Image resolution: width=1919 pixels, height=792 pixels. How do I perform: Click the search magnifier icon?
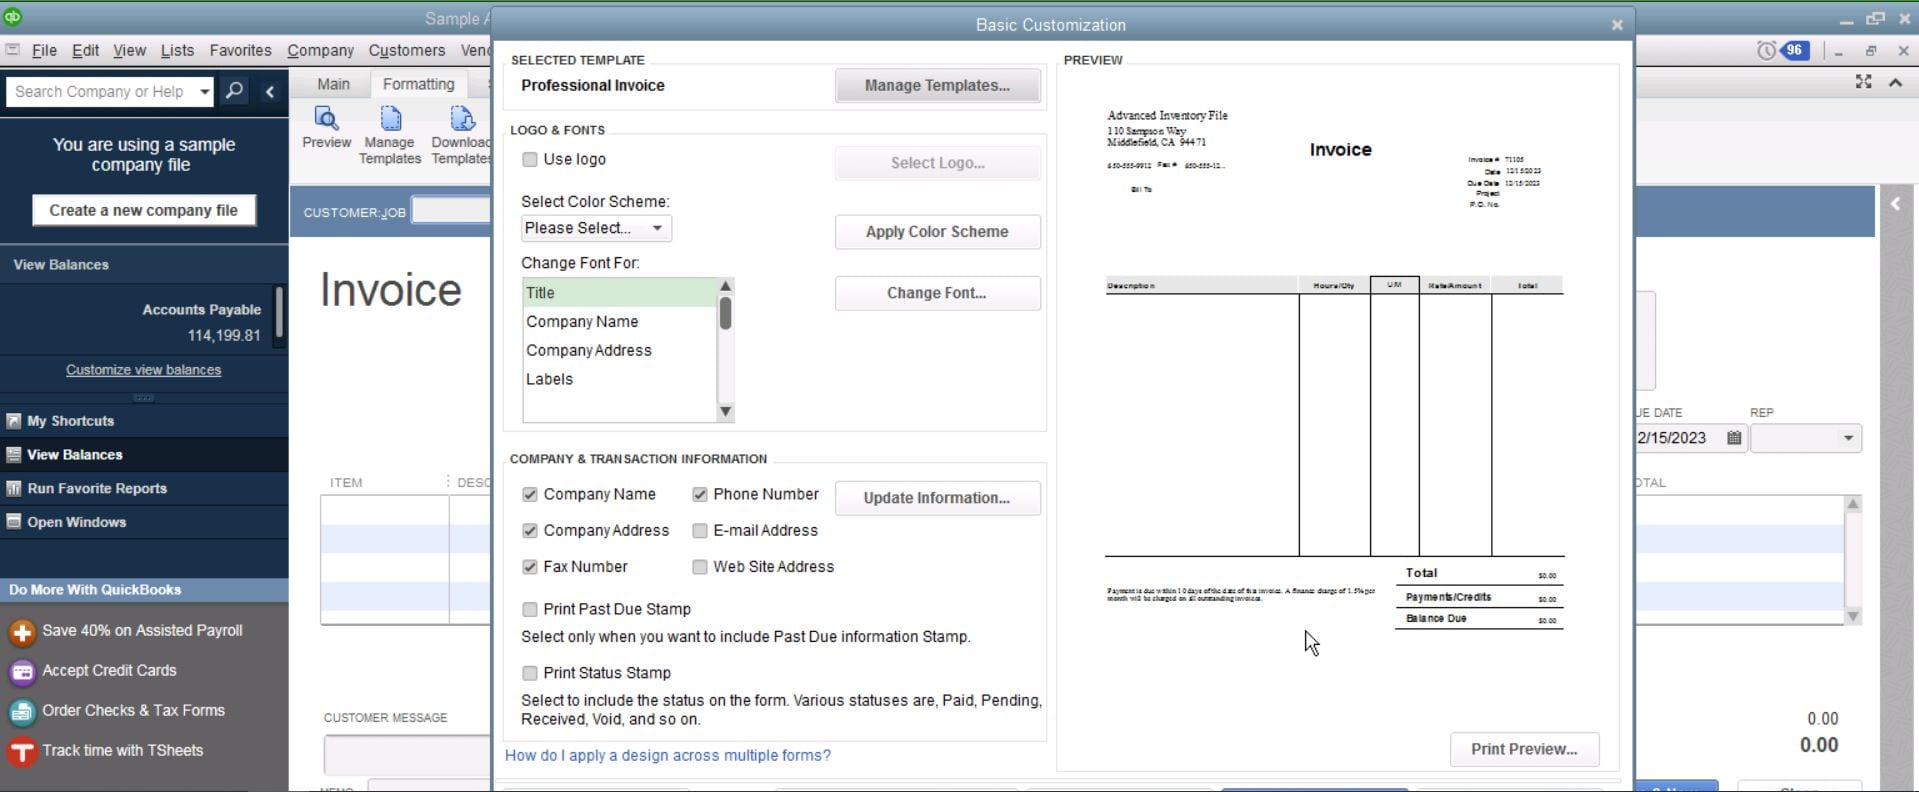pyautogui.click(x=234, y=91)
